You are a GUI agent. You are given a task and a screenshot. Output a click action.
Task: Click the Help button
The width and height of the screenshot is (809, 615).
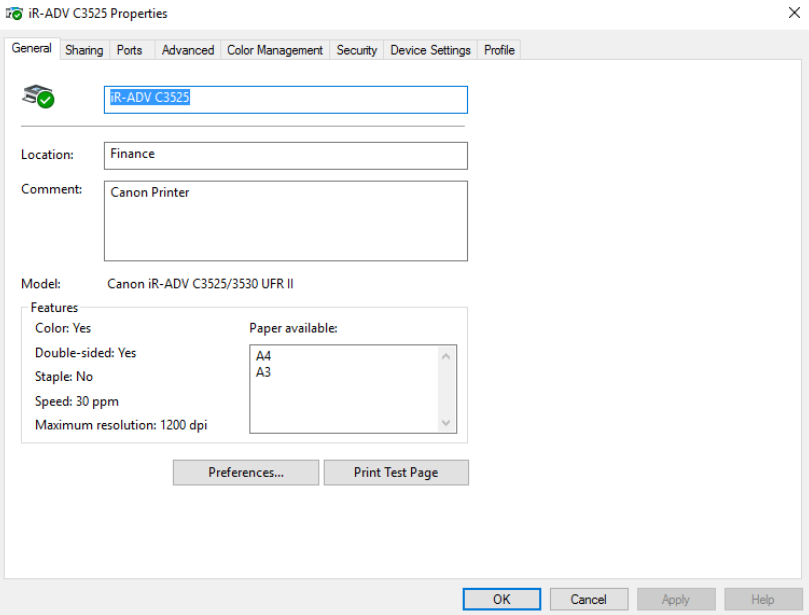[x=763, y=599]
